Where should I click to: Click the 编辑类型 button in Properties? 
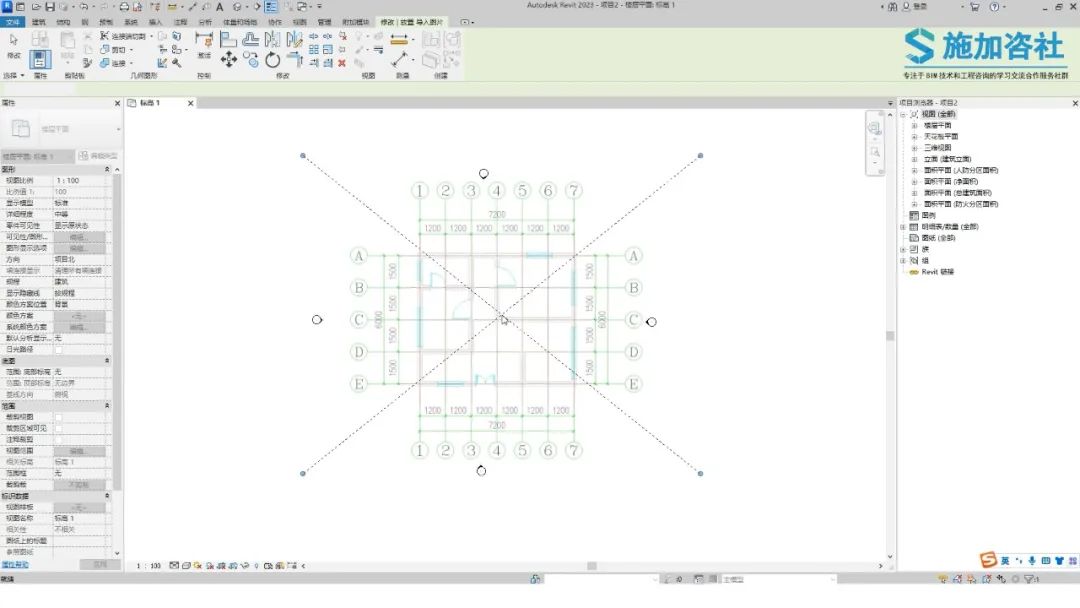(98, 156)
